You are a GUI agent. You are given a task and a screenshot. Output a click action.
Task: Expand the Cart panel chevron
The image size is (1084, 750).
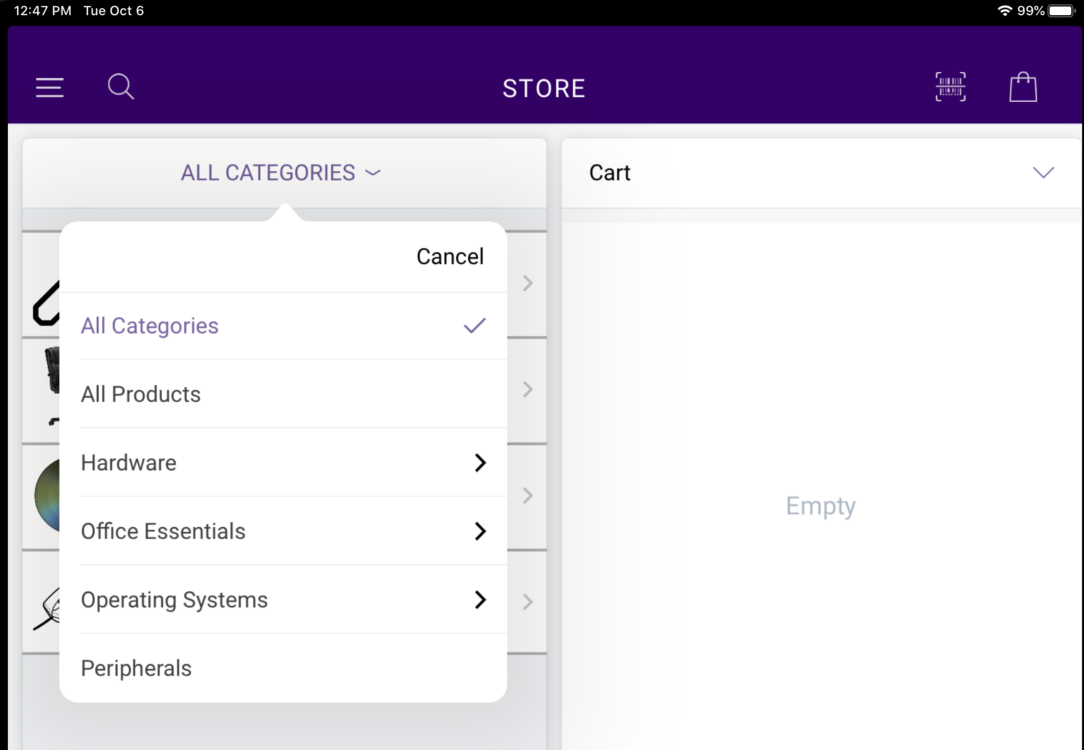pos(1043,173)
